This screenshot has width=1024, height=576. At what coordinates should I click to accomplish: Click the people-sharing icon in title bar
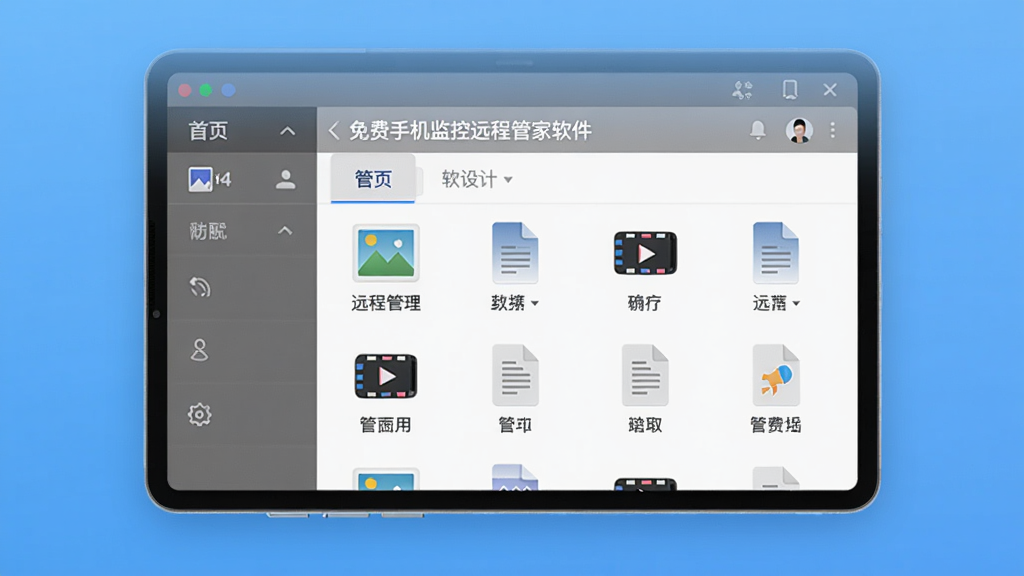pos(743,89)
